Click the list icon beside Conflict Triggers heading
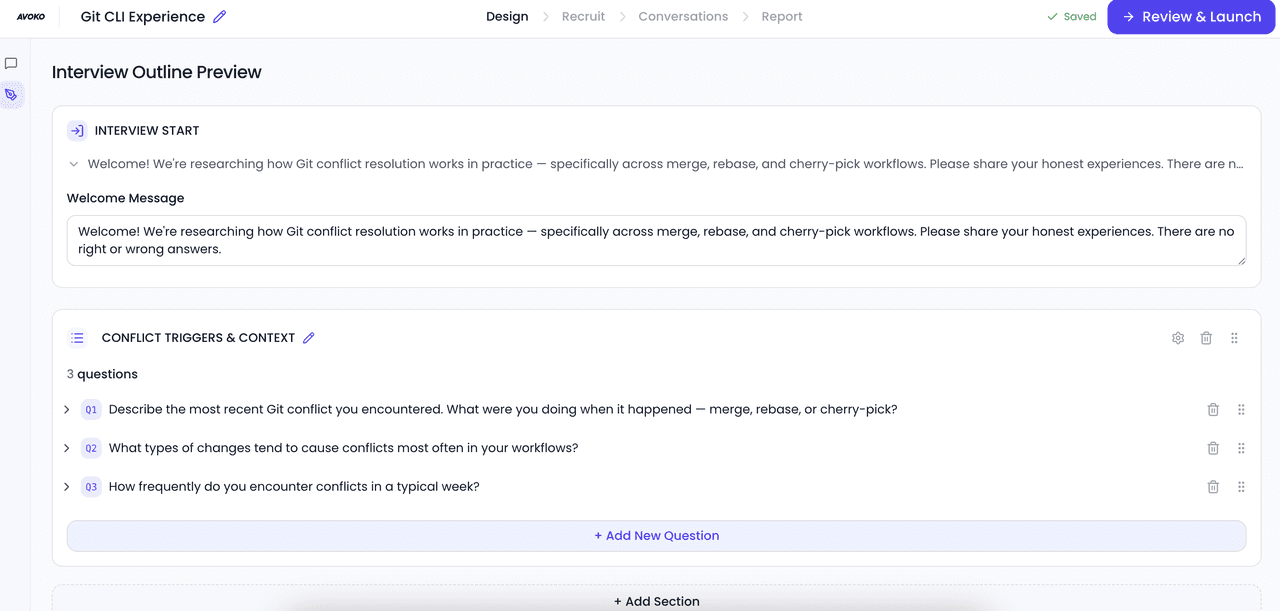Screen dimensions: 1280x611 click(x=77, y=337)
